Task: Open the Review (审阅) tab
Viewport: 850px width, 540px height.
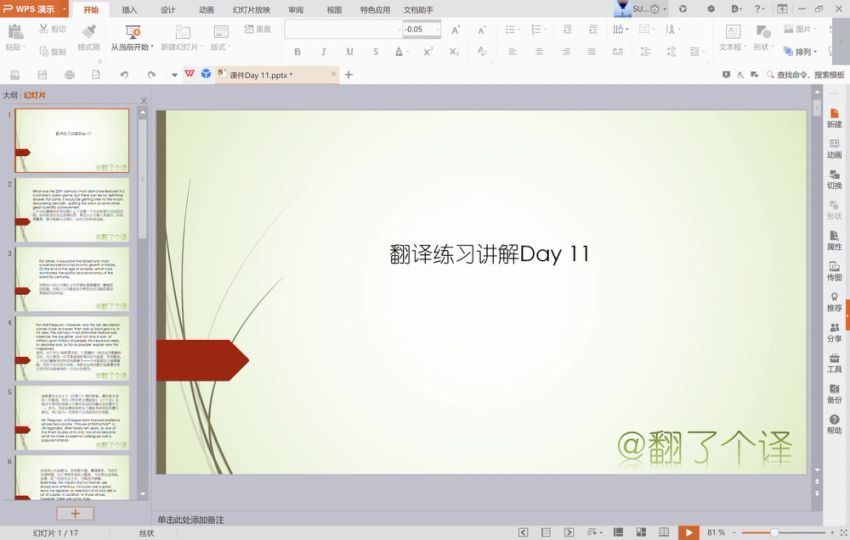Action: click(296, 10)
